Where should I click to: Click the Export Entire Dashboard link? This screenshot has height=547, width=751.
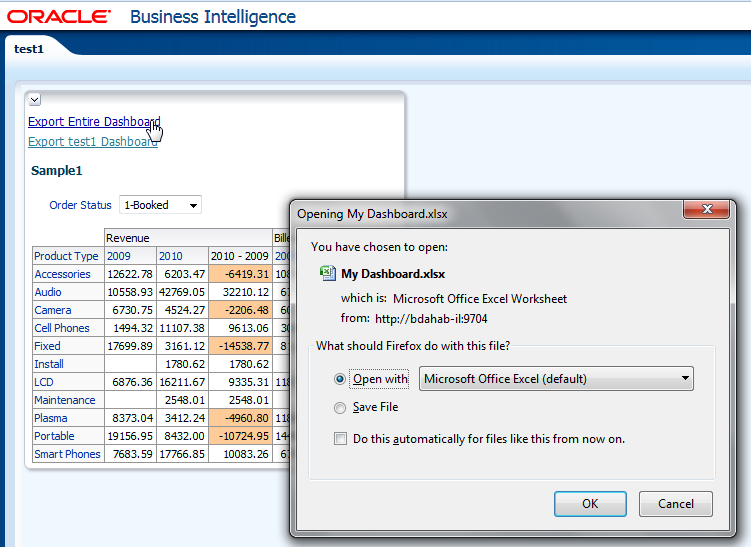(94, 122)
